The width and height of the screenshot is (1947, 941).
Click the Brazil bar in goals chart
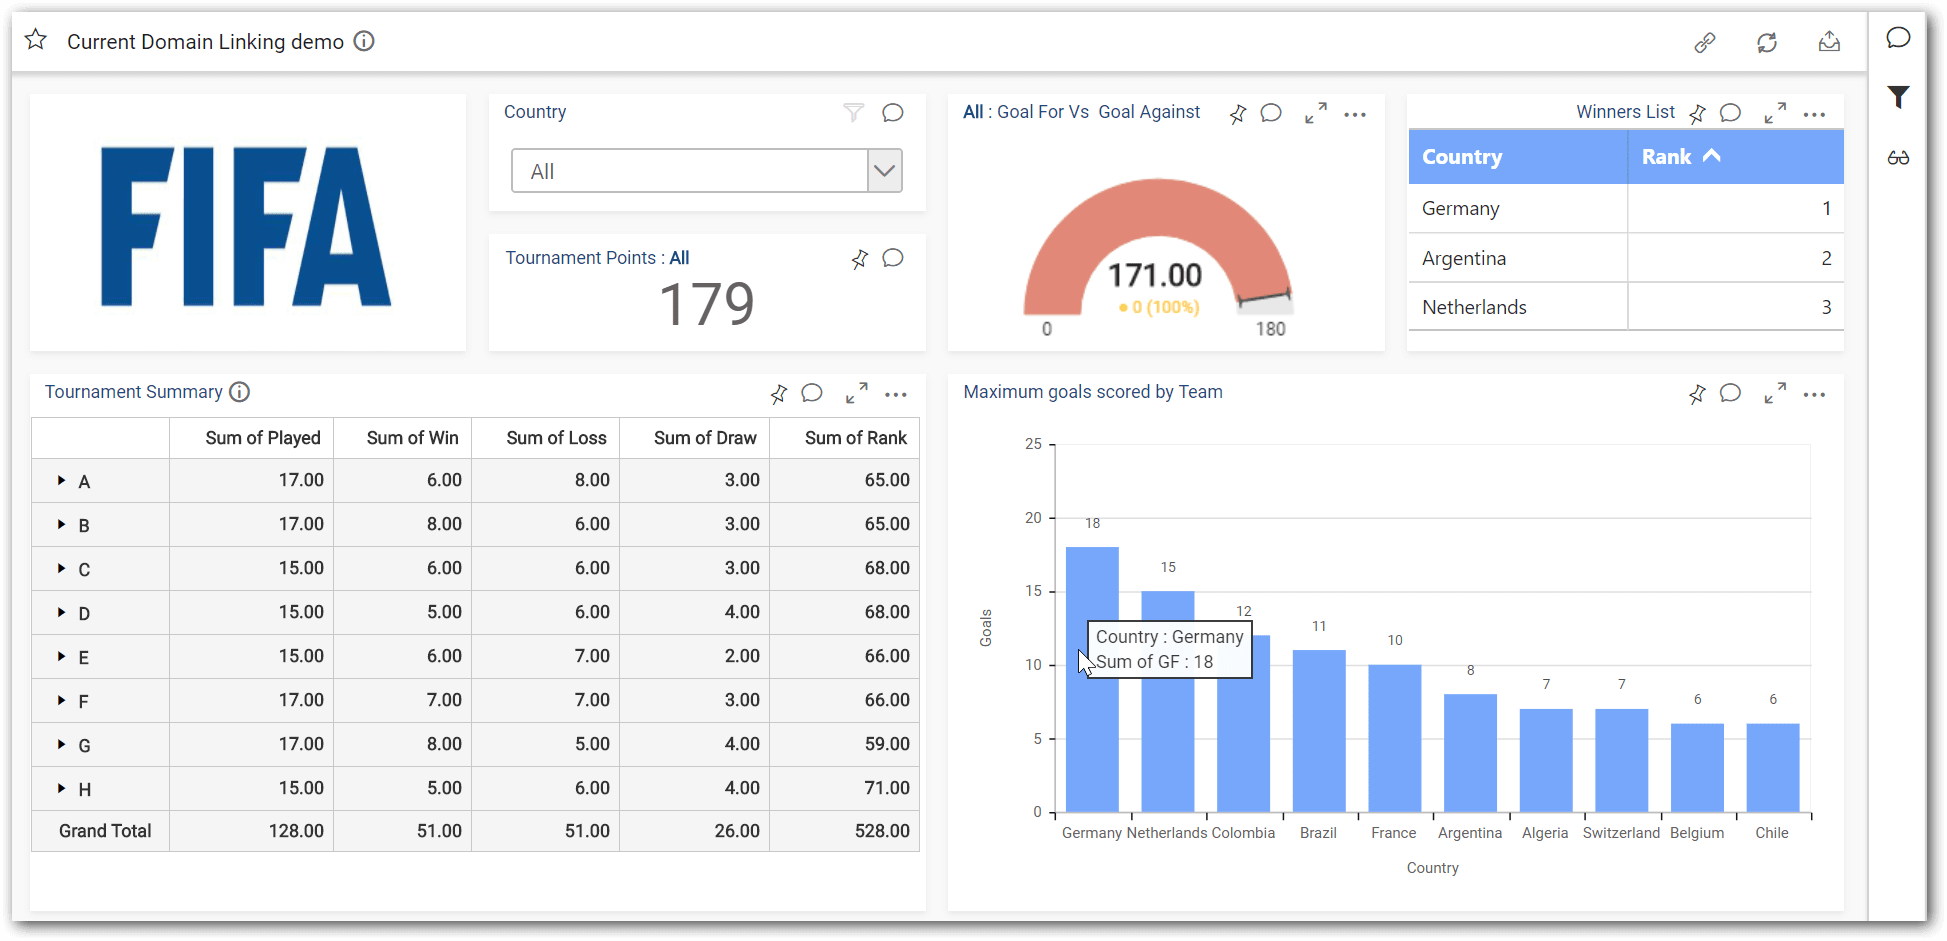coord(1319,731)
